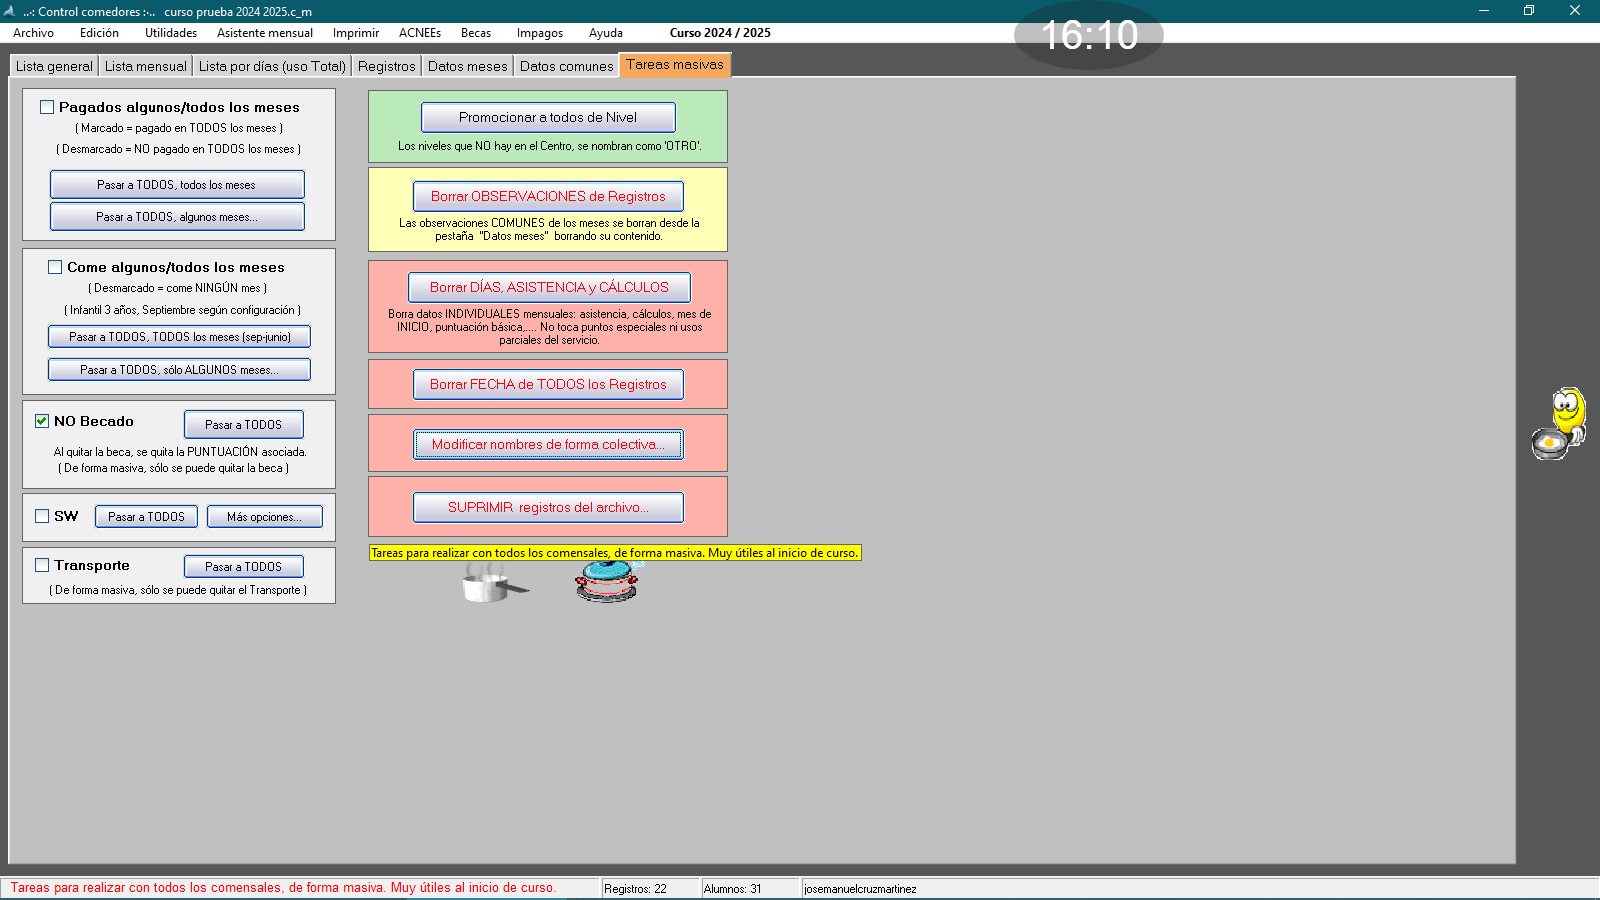Click 'sólo se puede quitar el Transporte' note
Screen dimensions: 1600x900
[178, 590]
